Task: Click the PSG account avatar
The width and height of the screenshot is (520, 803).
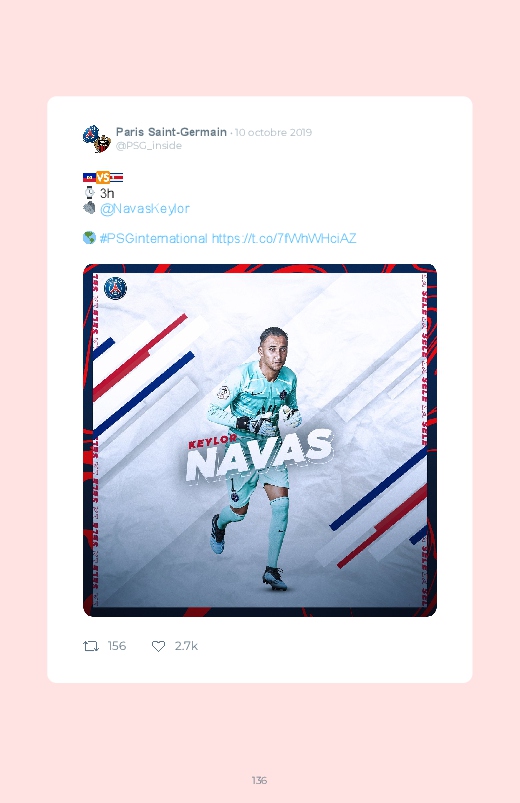Action: [97, 139]
